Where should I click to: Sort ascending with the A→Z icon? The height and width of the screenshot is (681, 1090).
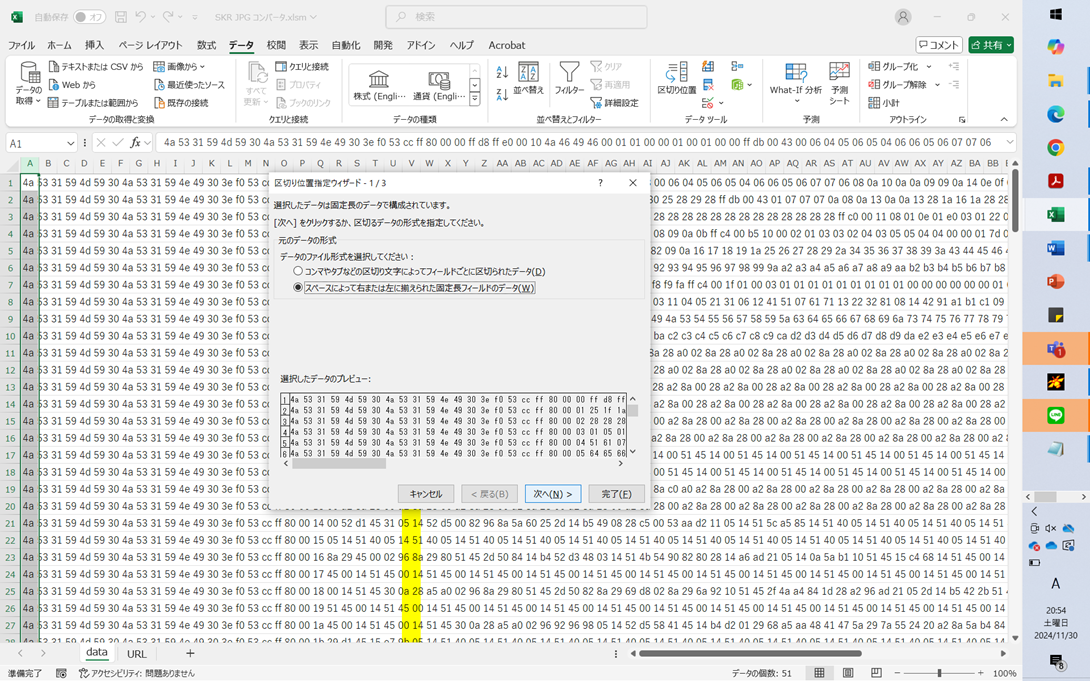pyautogui.click(x=502, y=72)
